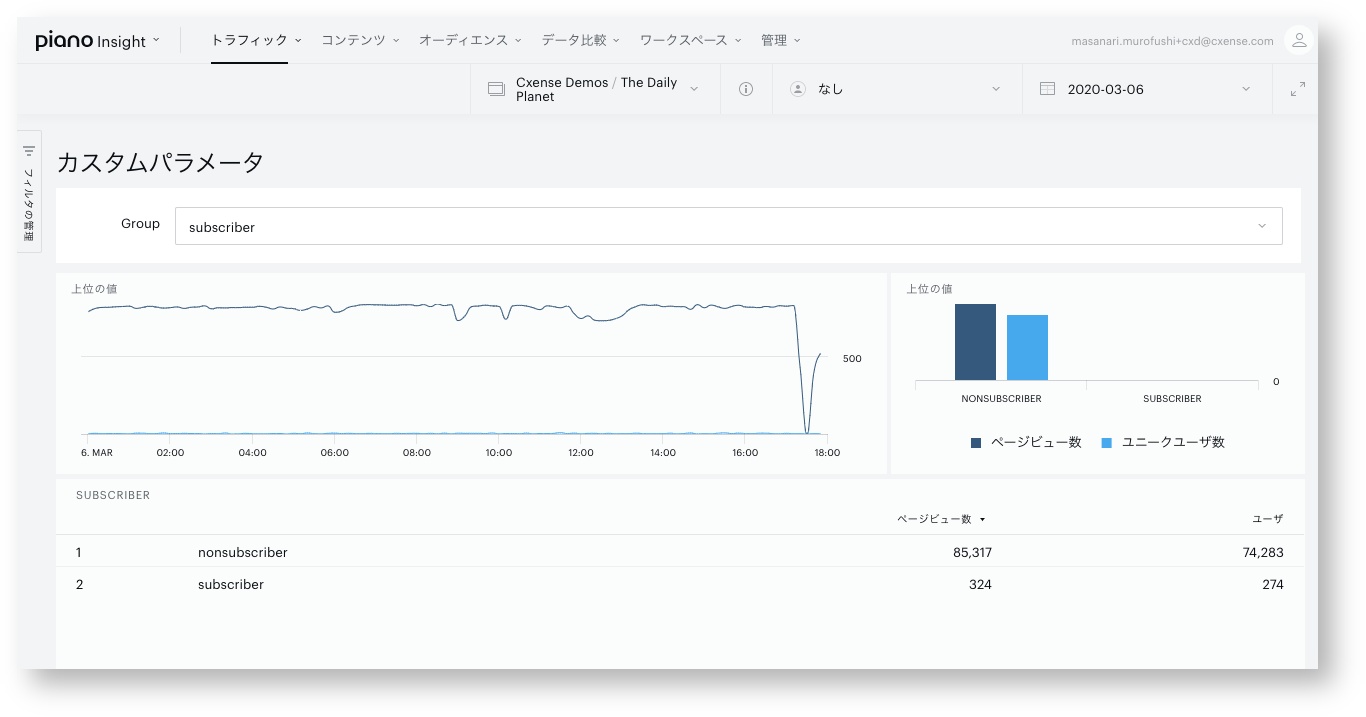Toggle ユニークユーザ数 legend entry
The height and width of the screenshot is (717, 1366).
click(x=1163, y=442)
